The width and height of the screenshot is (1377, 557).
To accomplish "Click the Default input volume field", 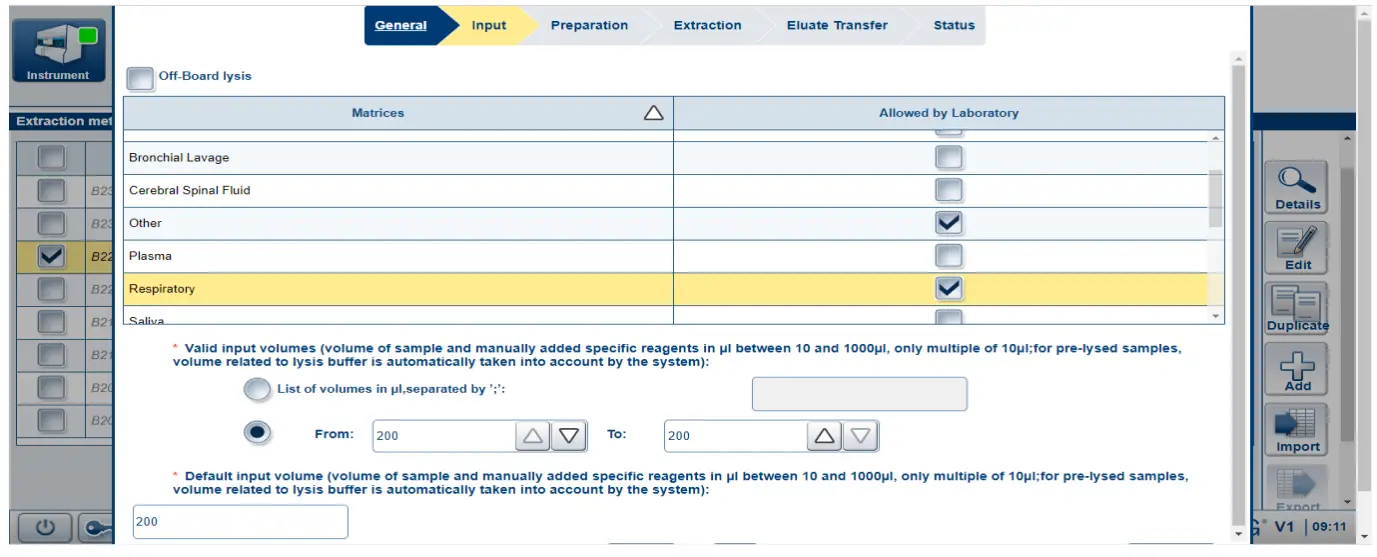I will [x=241, y=522].
